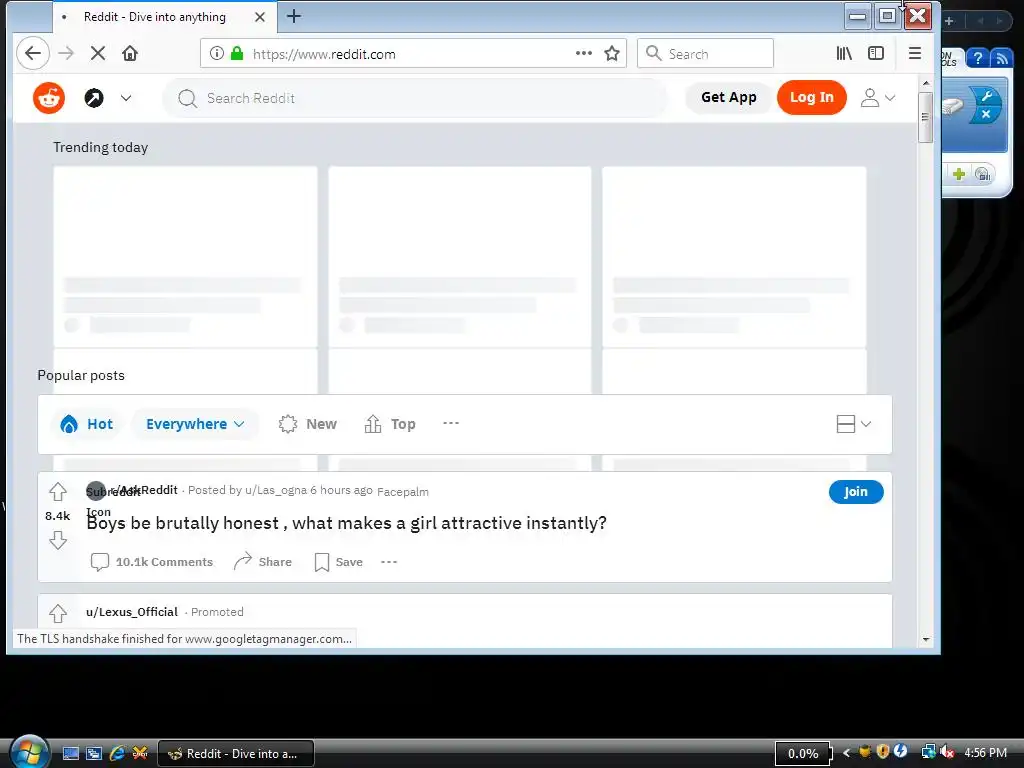
Task: Click the Reddit taskbar window button
Action: [236, 754]
